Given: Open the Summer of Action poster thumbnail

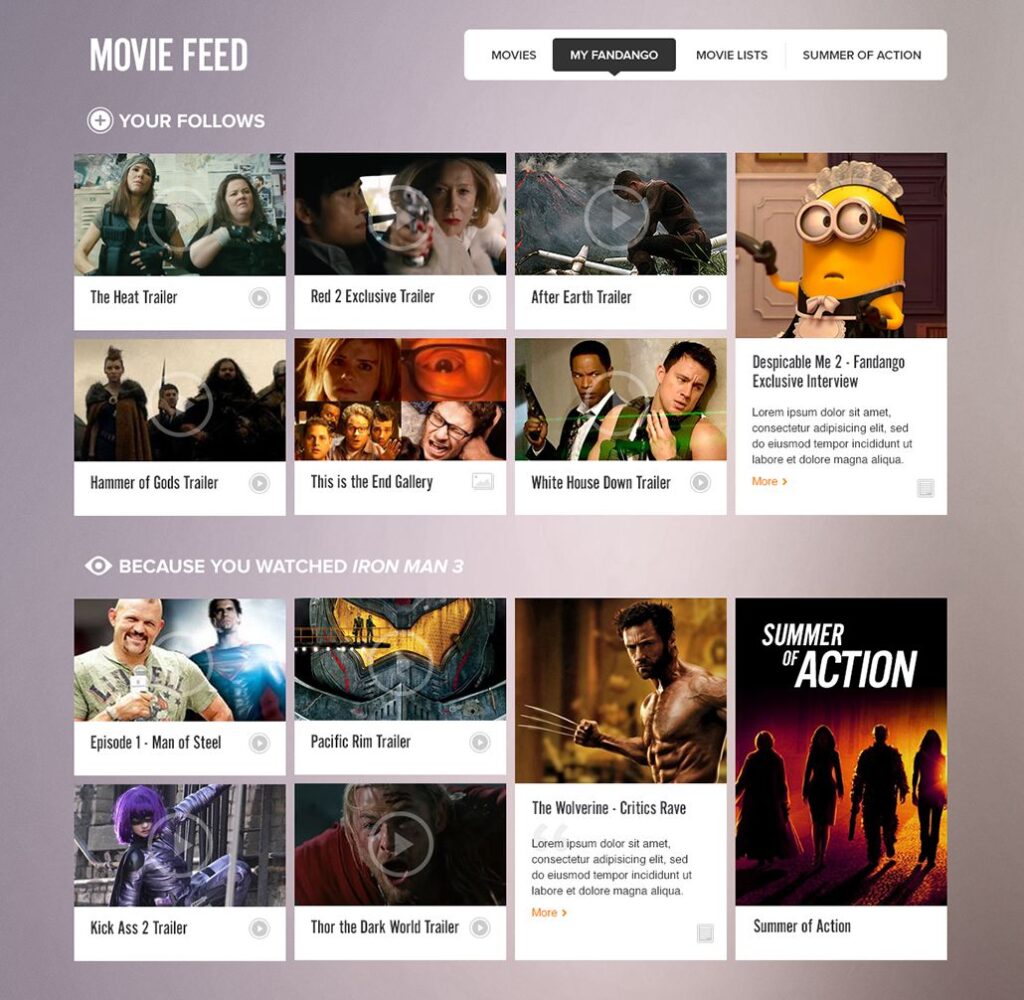Looking at the screenshot, I should [841, 752].
